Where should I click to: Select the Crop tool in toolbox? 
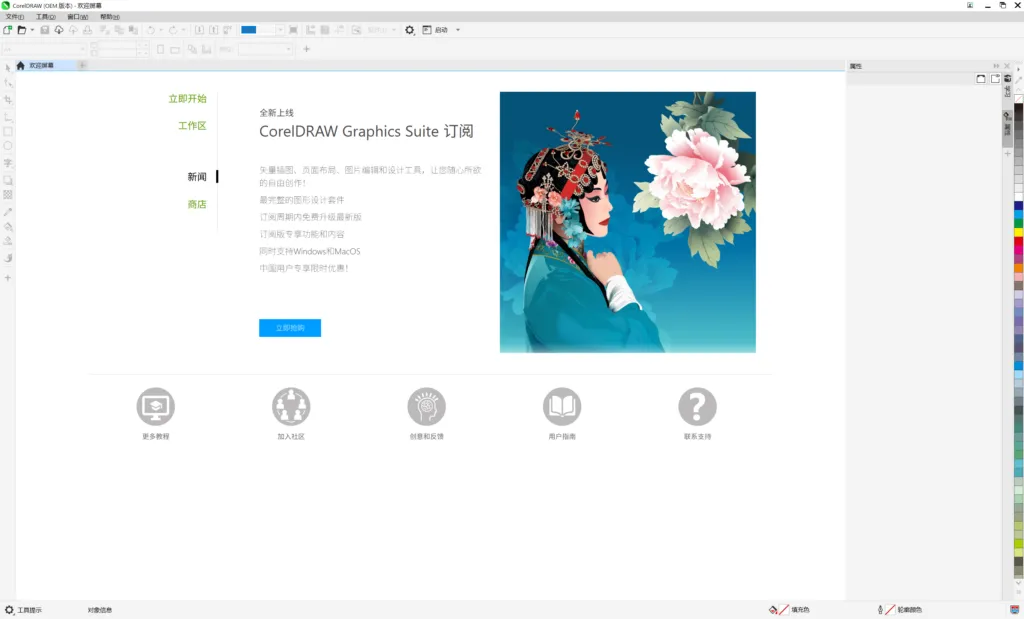pyautogui.click(x=8, y=100)
